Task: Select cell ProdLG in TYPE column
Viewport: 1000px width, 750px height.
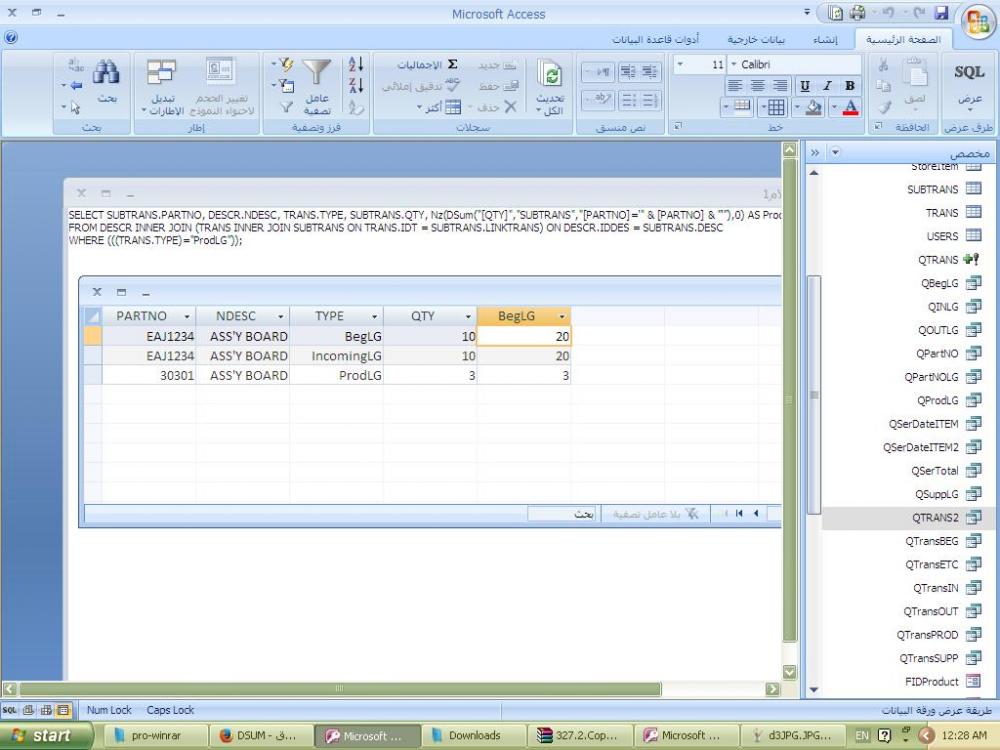Action: coord(336,375)
